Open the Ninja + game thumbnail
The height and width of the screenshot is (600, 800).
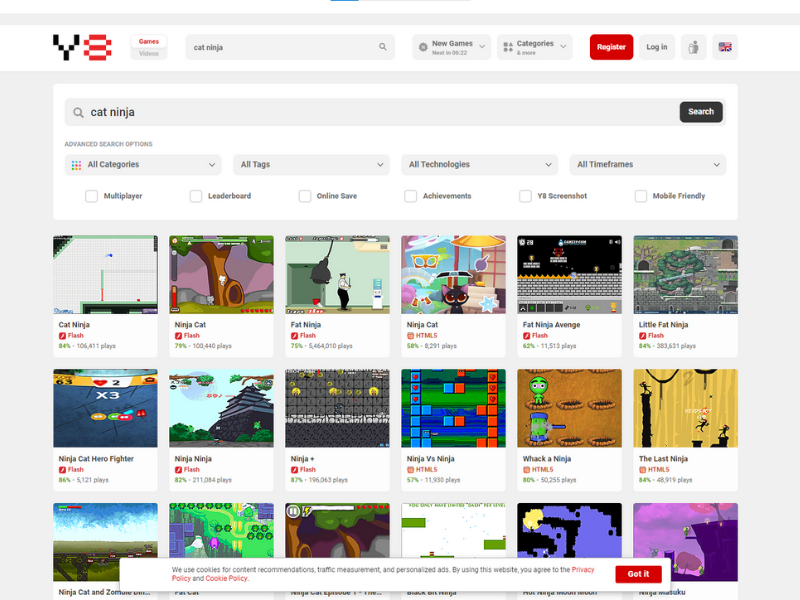tap(337, 408)
